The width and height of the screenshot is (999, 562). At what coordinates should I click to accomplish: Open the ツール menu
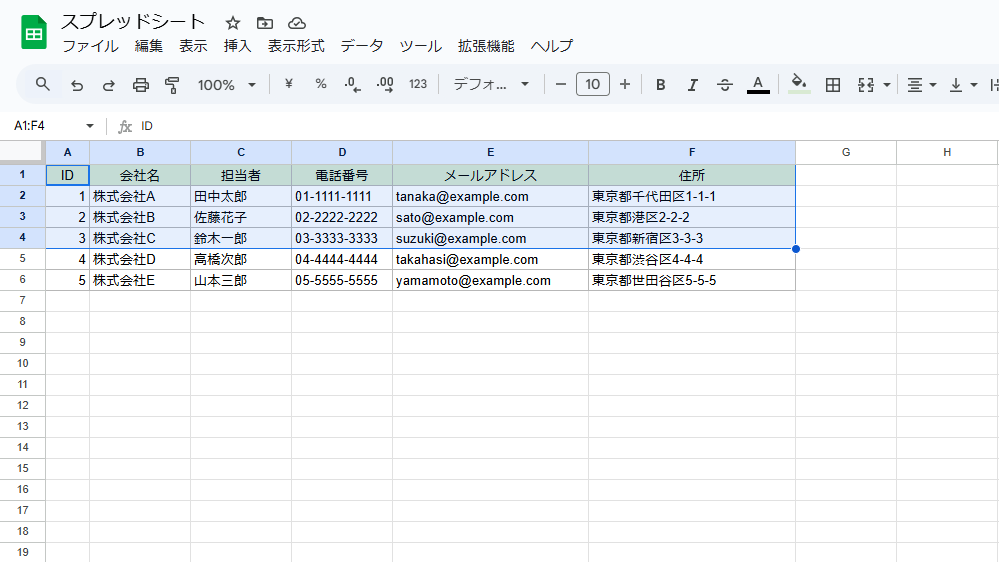[x=420, y=46]
